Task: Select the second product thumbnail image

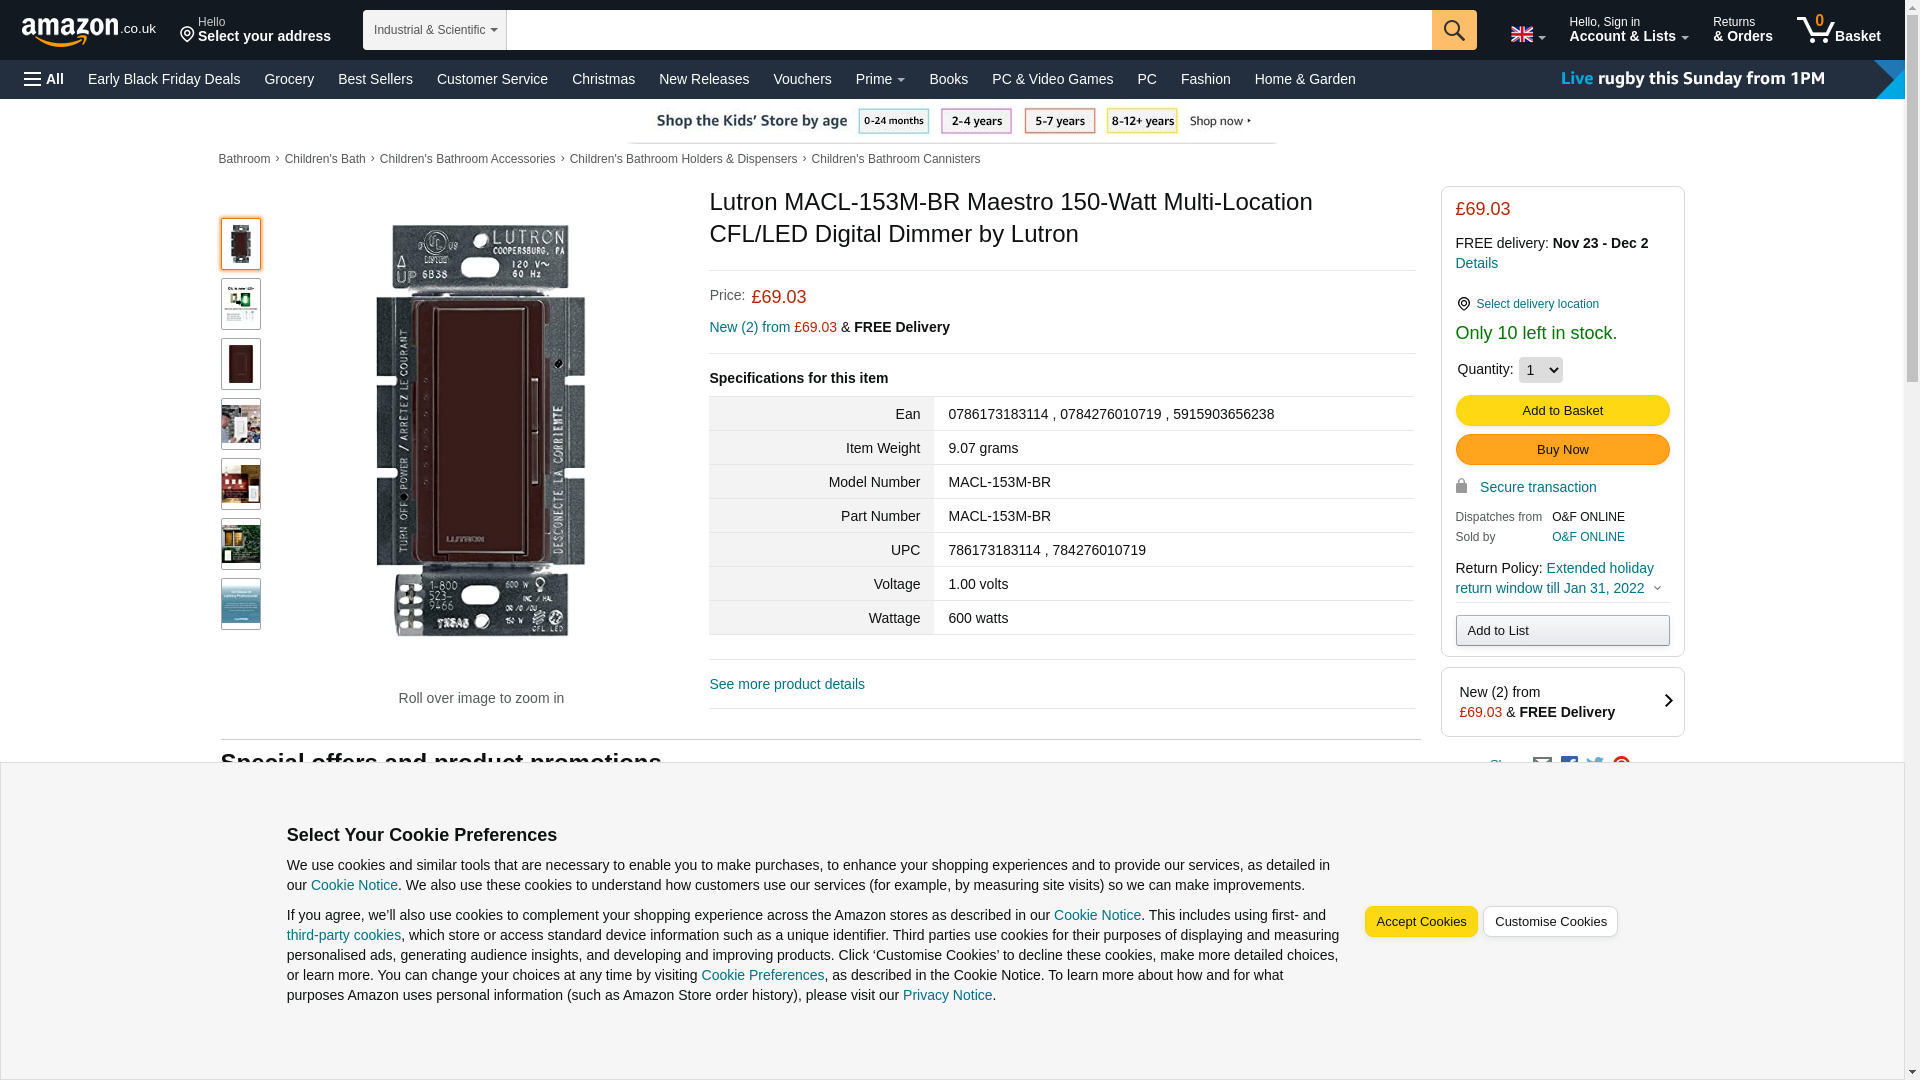Action: tap(240, 304)
